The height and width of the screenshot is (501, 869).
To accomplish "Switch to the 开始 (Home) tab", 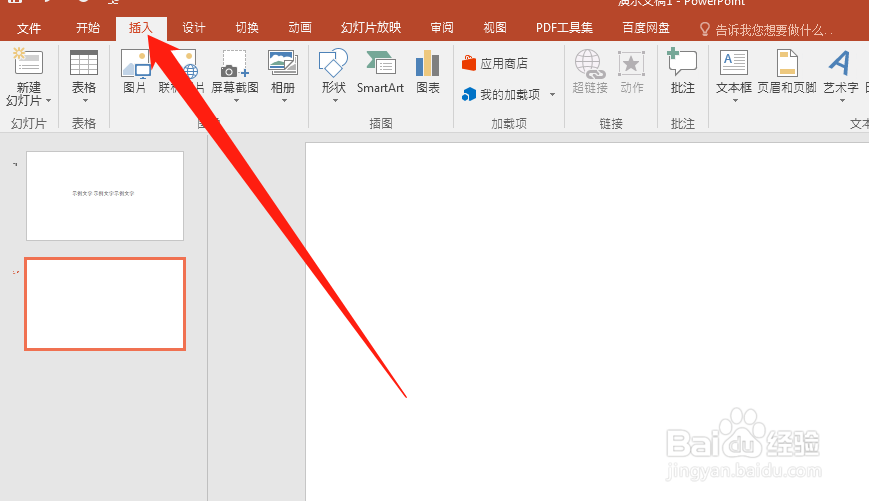I will (x=88, y=28).
